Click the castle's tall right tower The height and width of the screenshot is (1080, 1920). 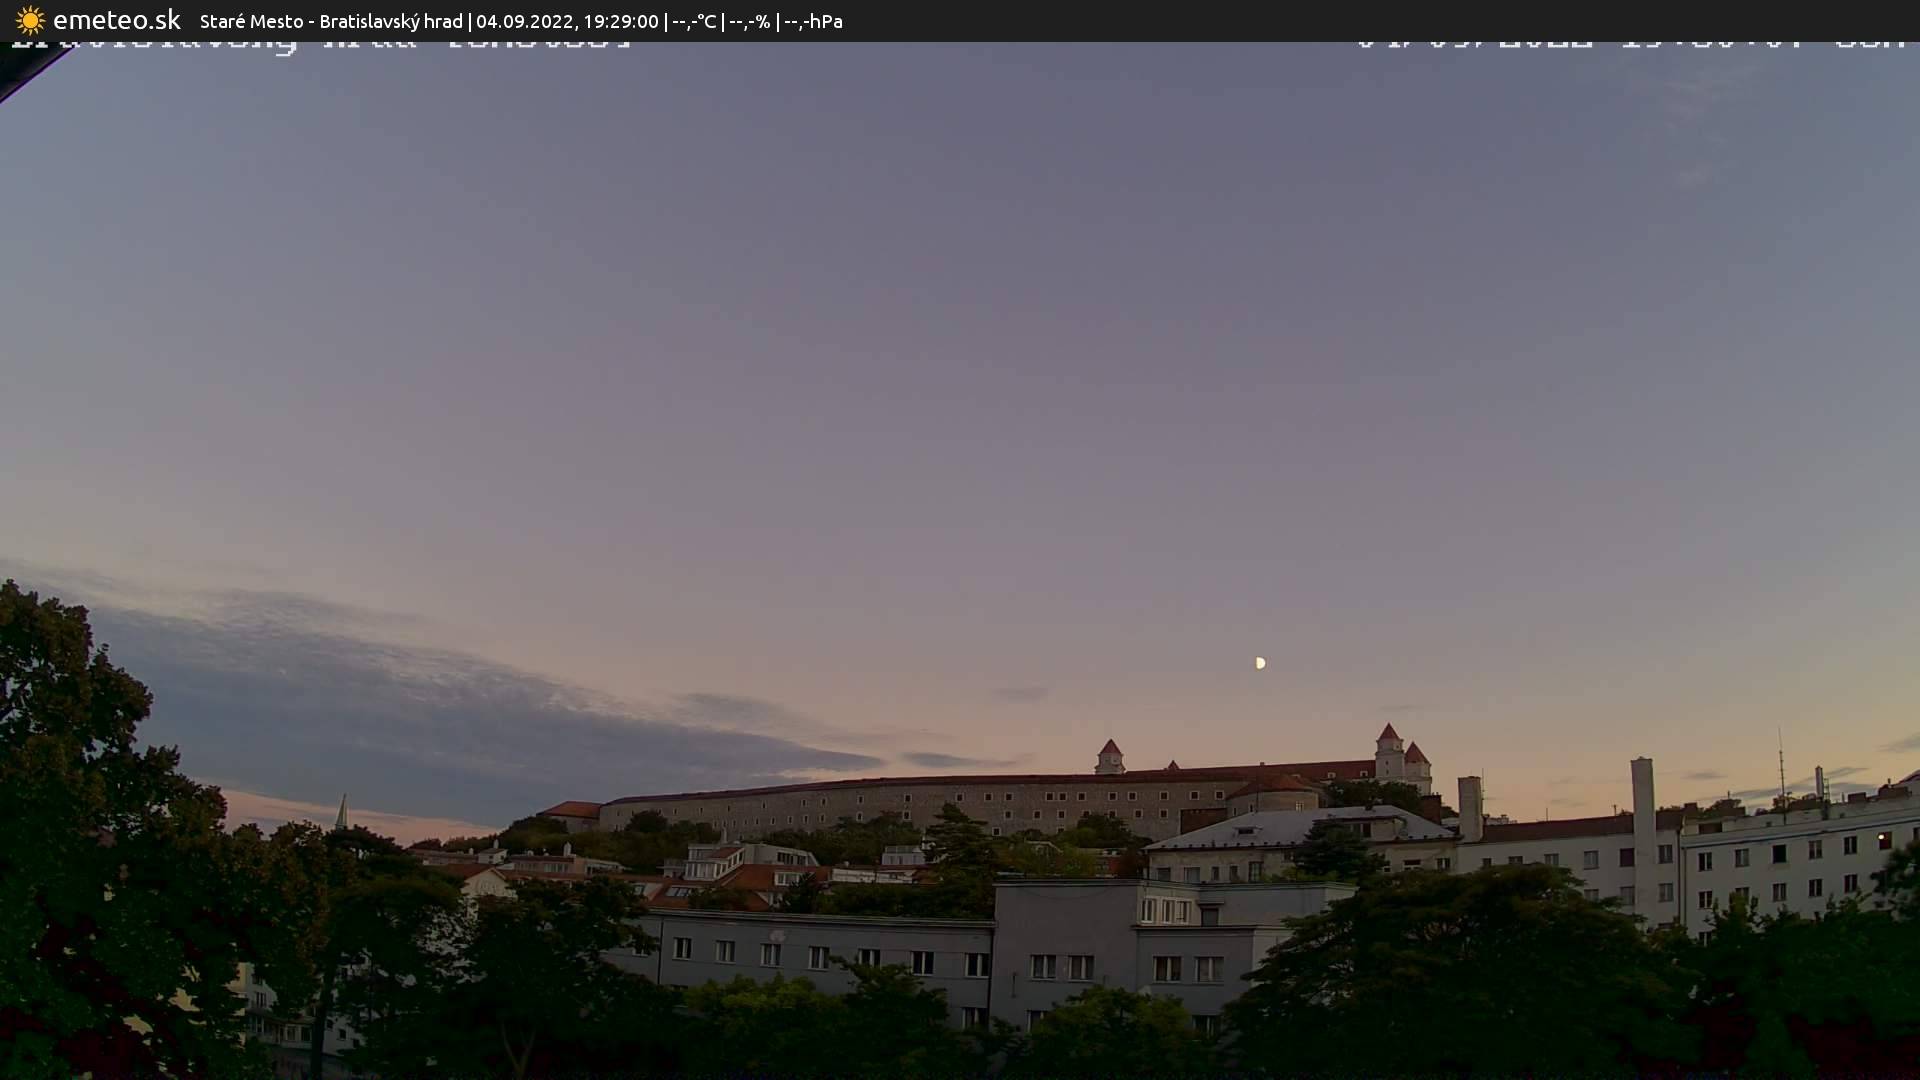point(1388,752)
